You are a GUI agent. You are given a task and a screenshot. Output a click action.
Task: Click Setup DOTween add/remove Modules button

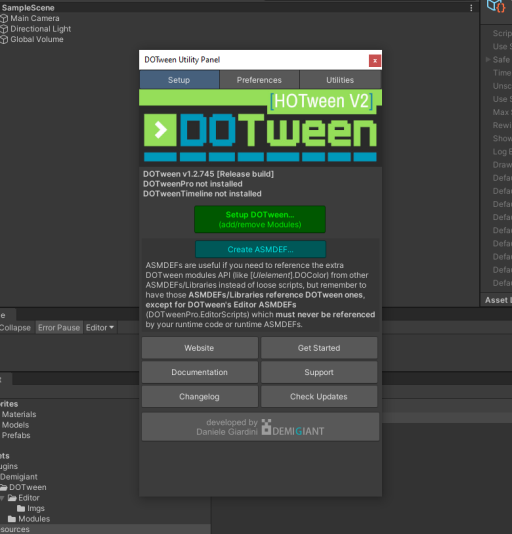[x=260, y=219]
